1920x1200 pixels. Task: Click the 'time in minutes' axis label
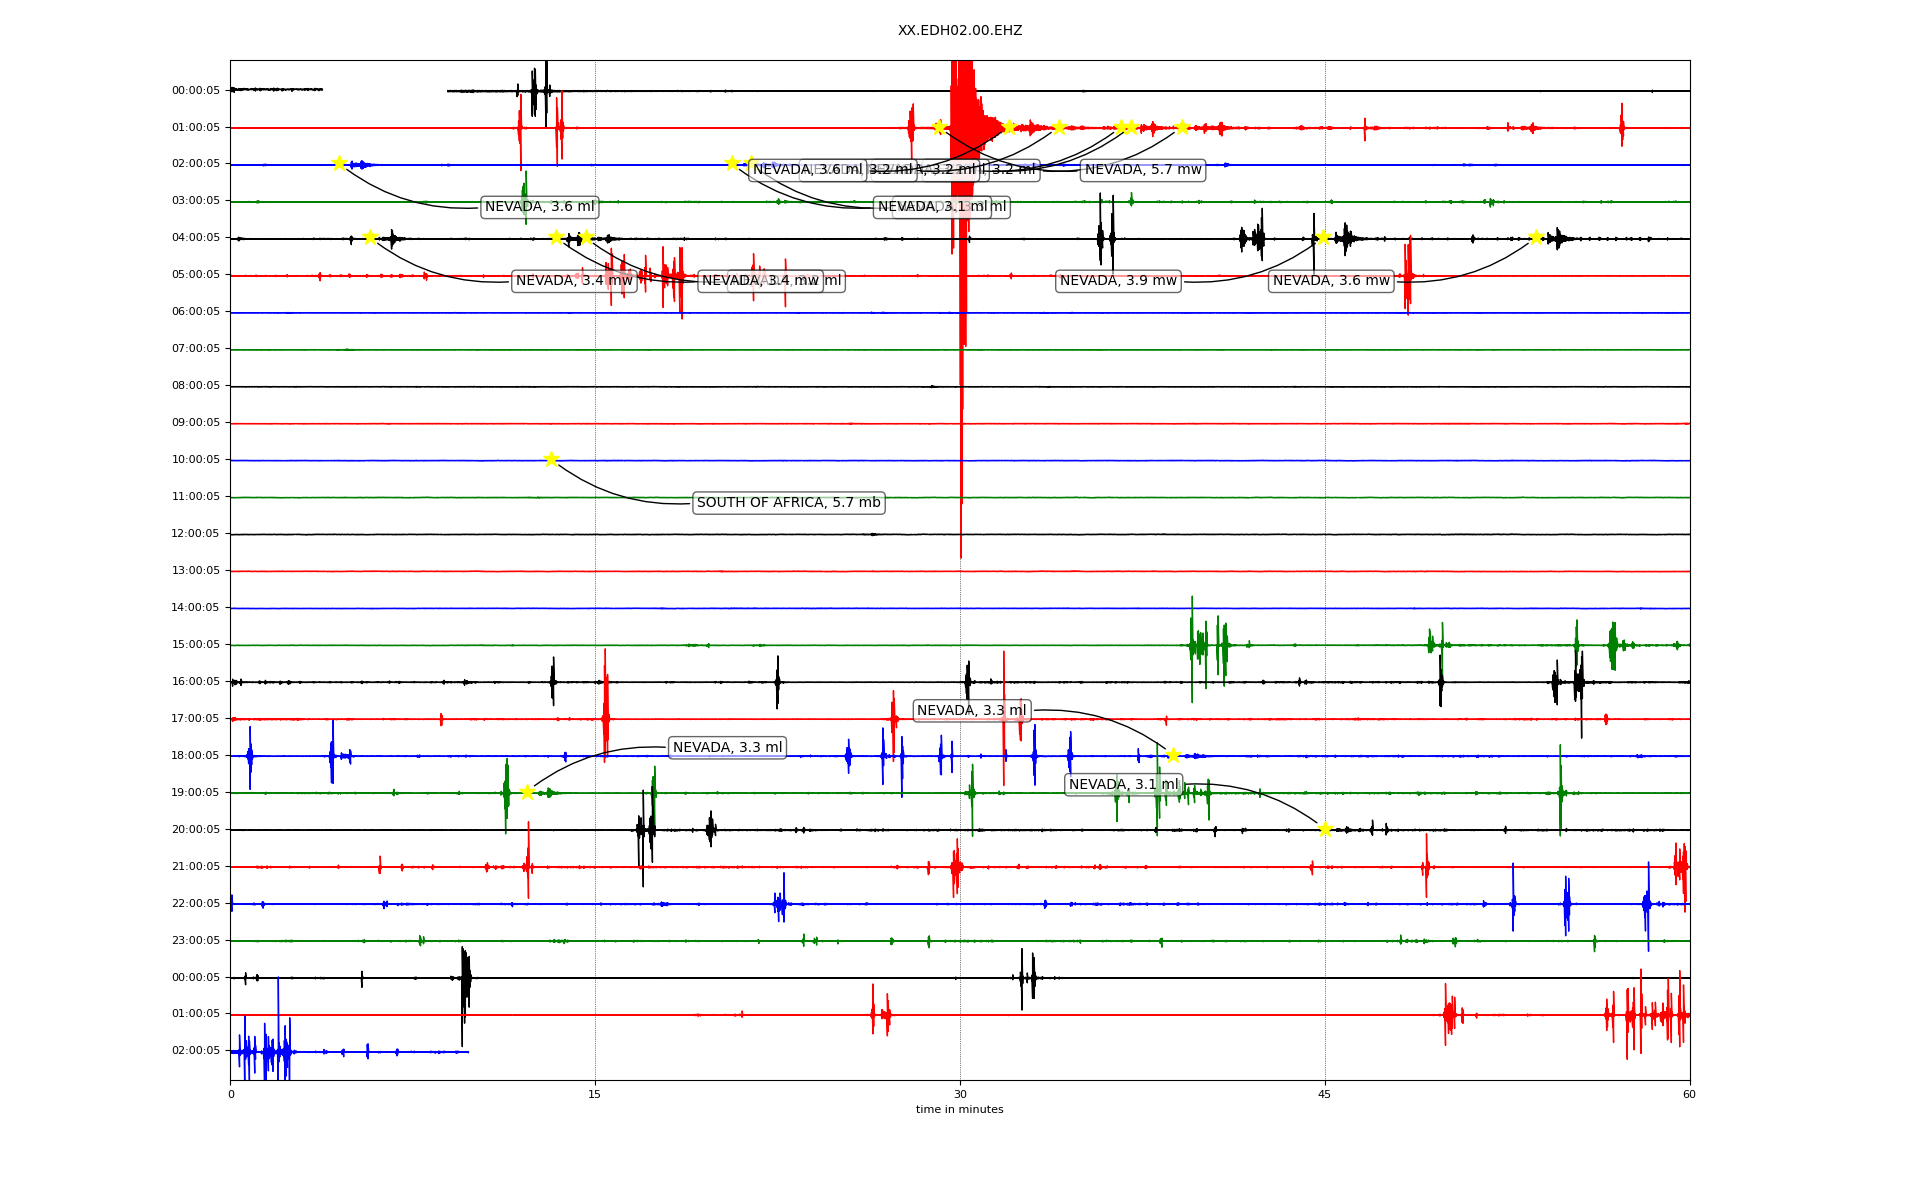click(x=960, y=1110)
